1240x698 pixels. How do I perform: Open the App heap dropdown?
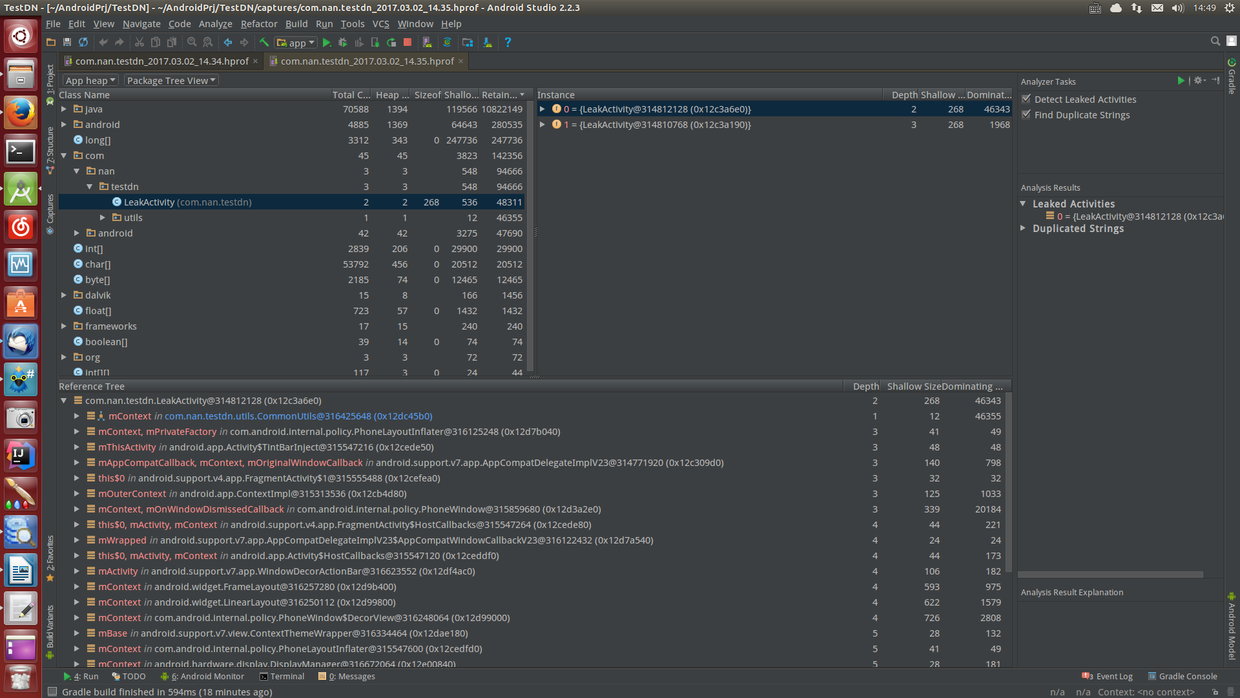point(90,80)
